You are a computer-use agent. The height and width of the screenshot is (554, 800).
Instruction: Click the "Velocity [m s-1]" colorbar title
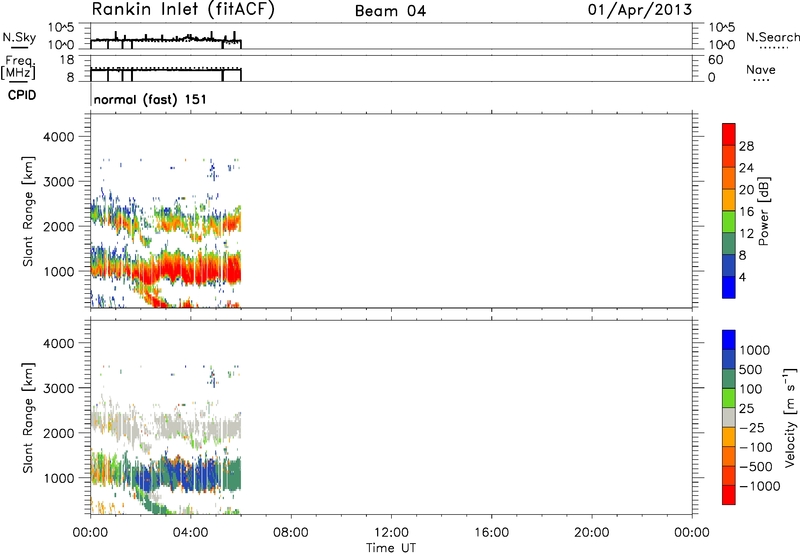click(790, 417)
